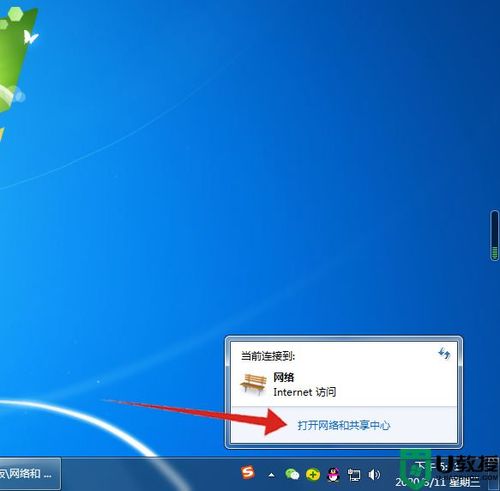This screenshot has width=500, height=491.
Task: Click the "网络" connection name
Action: point(283,377)
